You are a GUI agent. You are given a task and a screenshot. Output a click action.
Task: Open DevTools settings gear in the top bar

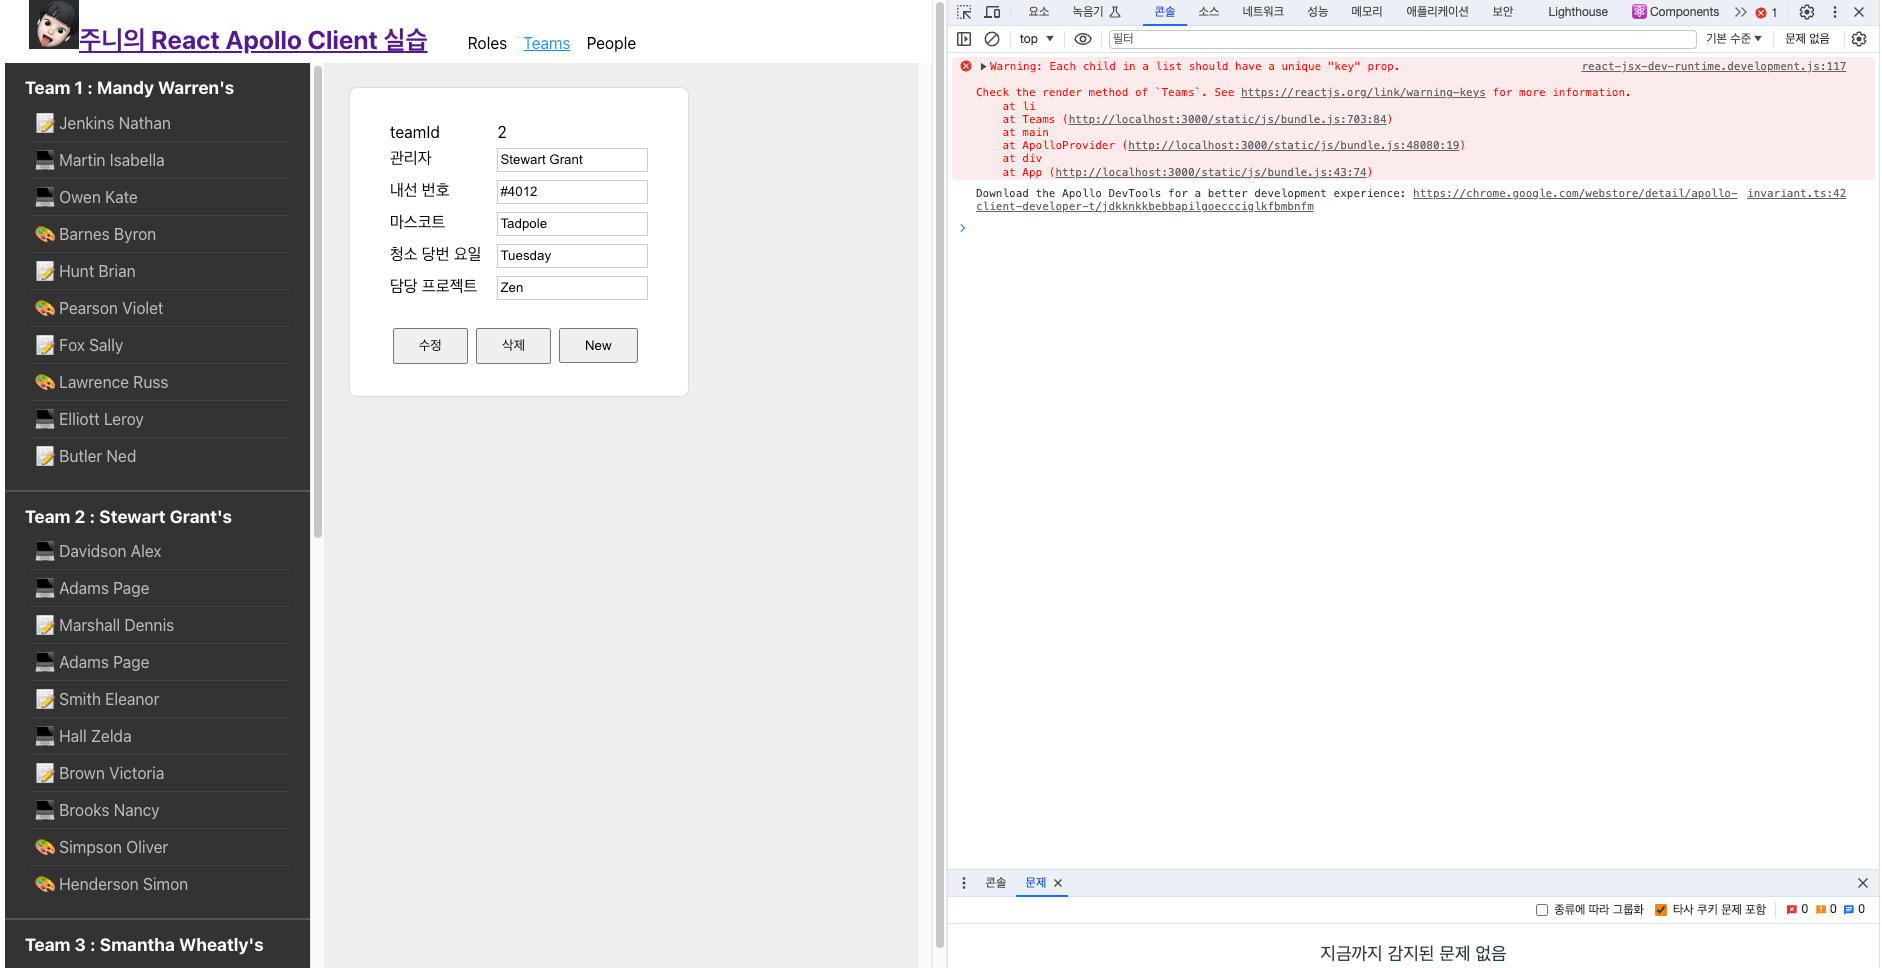(1807, 12)
